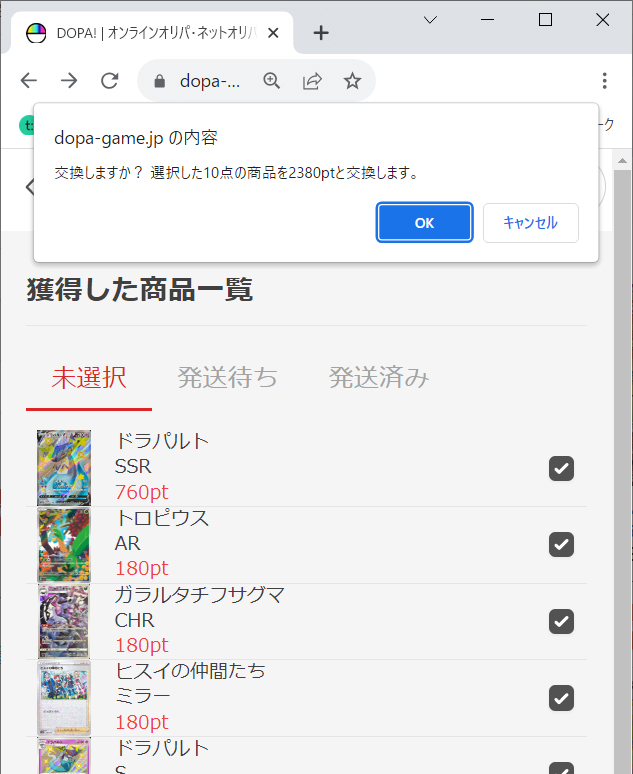
Task: Switch to 発送済み tab
Action: point(379,378)
